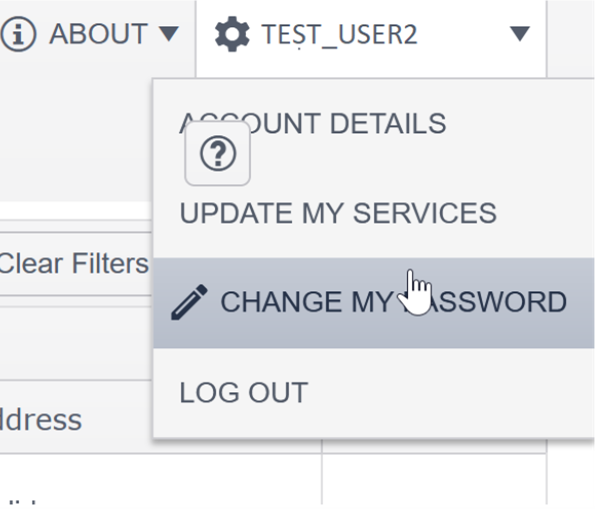The width and height of the screenshot is (595, 510).
Task: Click the empty table cell below the menu
Action: pos(434,479)
